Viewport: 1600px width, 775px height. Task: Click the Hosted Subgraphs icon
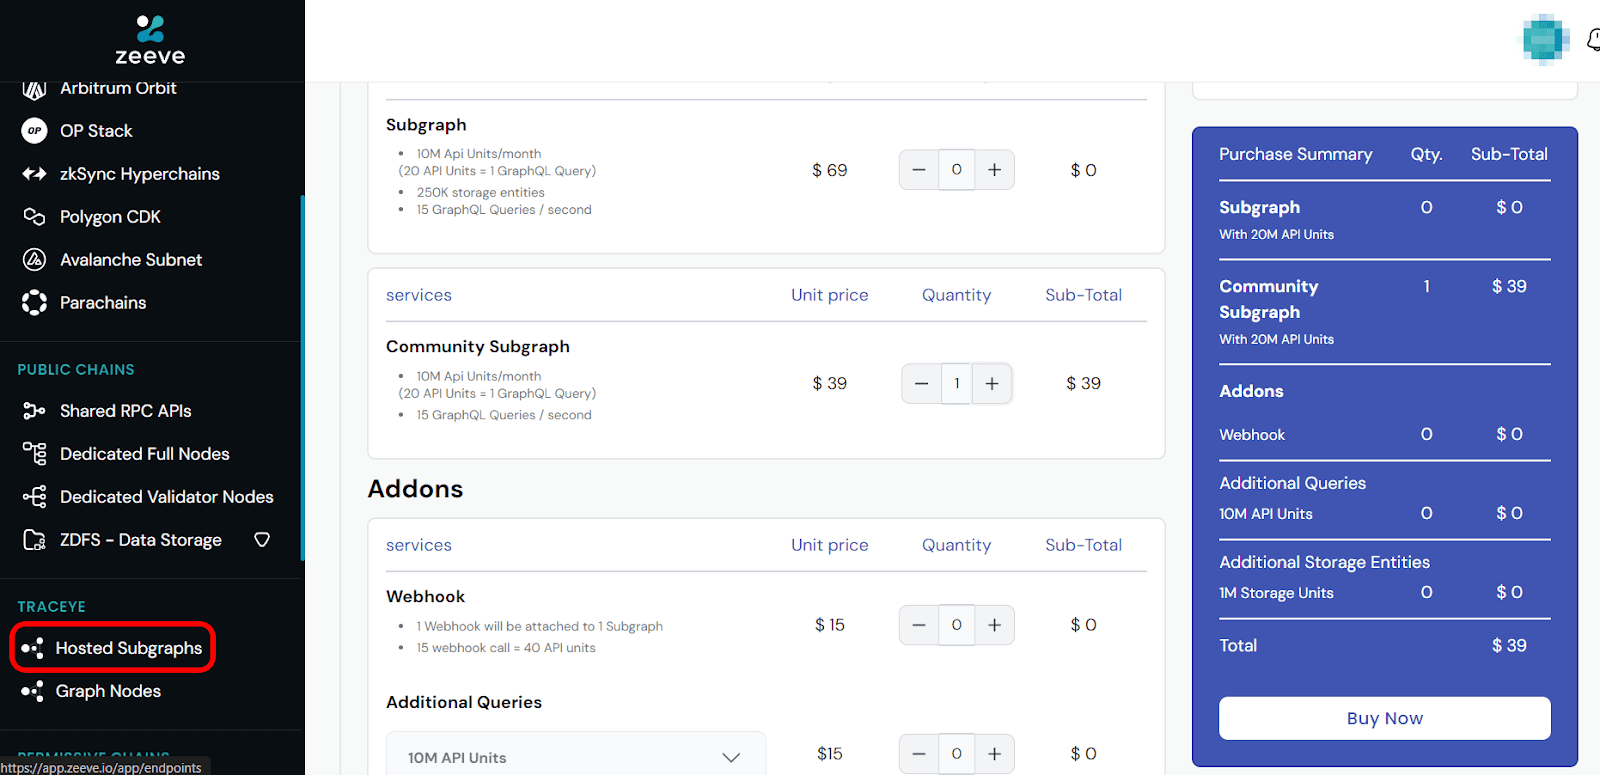point(32,648)
